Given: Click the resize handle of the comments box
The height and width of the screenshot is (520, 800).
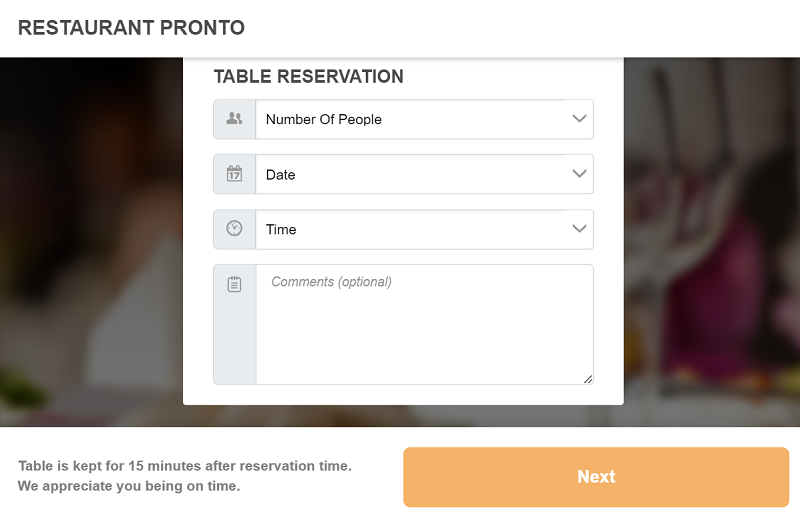Looking at the screenshot, I should pyautogui.click(x=588, y=379).
